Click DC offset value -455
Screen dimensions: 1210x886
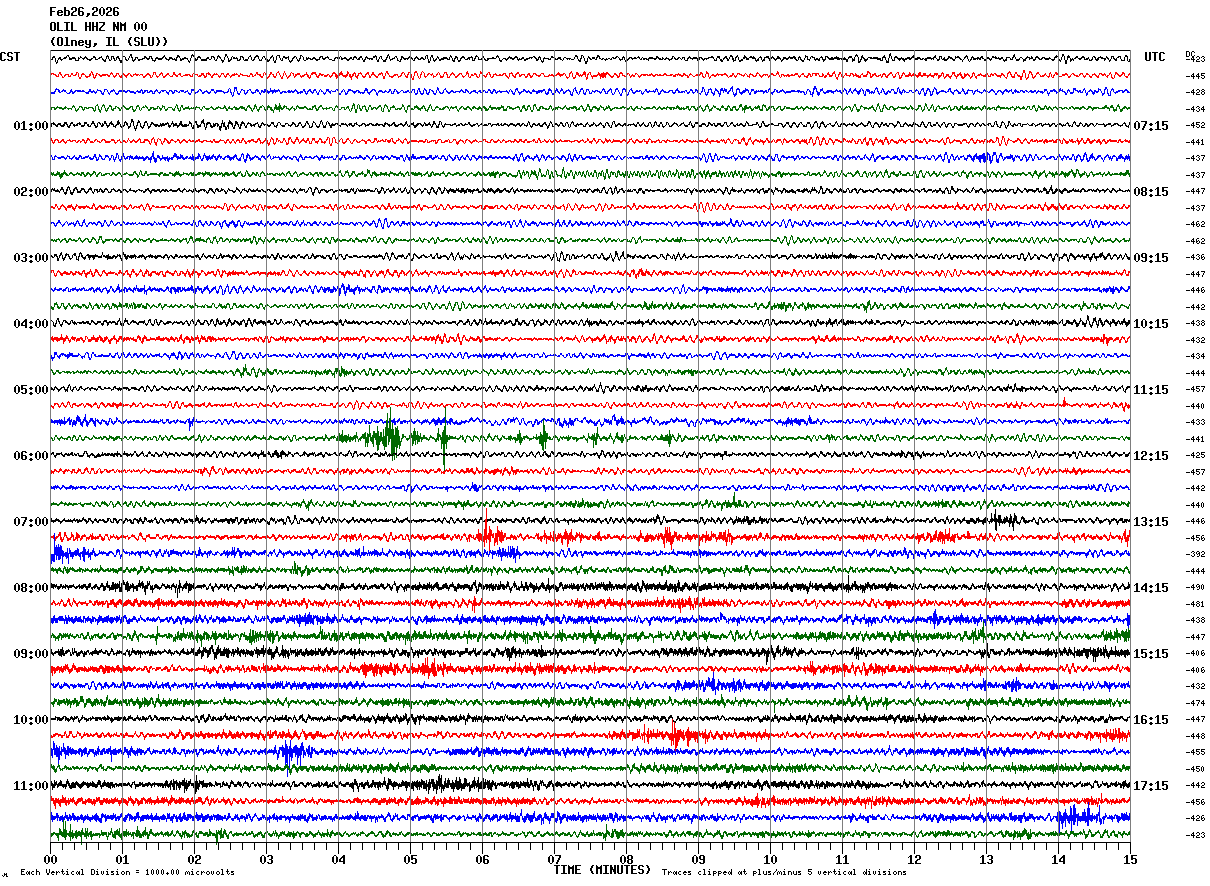pos(1195,752)
